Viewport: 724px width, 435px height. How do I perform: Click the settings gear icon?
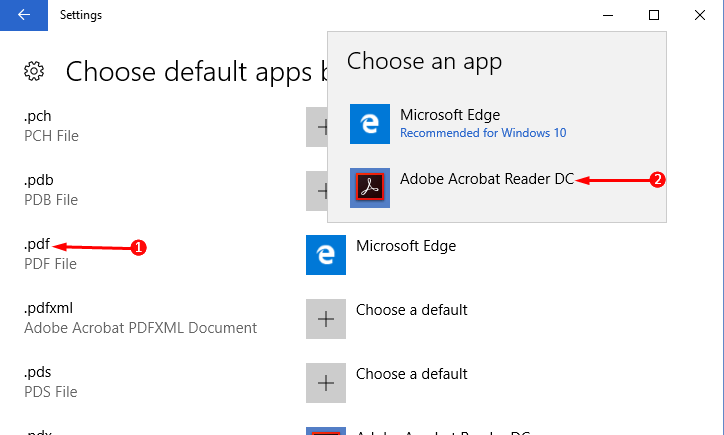pos(34,71)
